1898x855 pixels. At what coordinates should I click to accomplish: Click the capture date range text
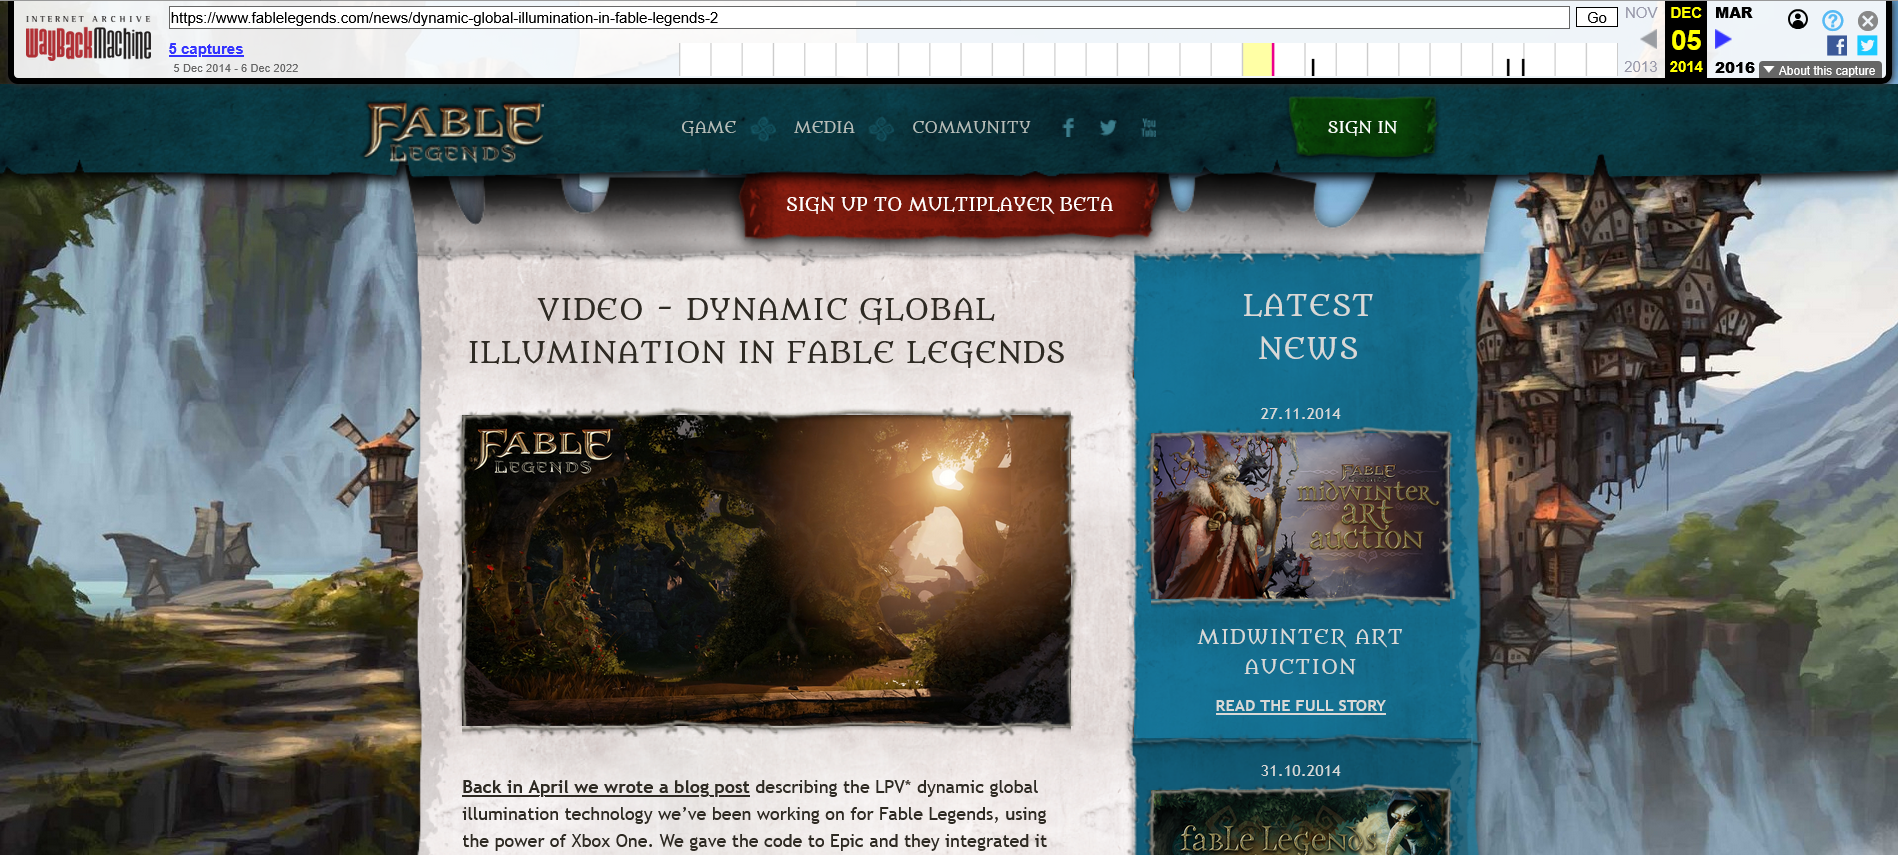236,68
